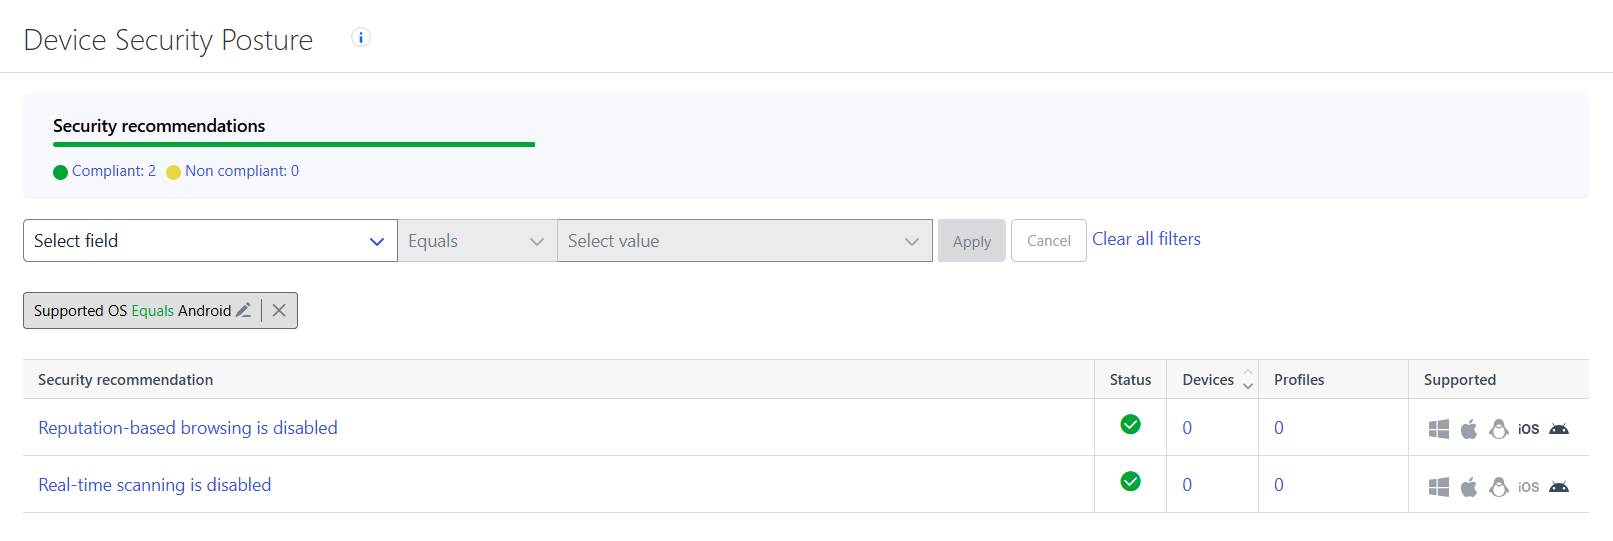Click iOS icon in Reputation-based browsing row
Viewport: 1613px width, 541px height.
1529,429
